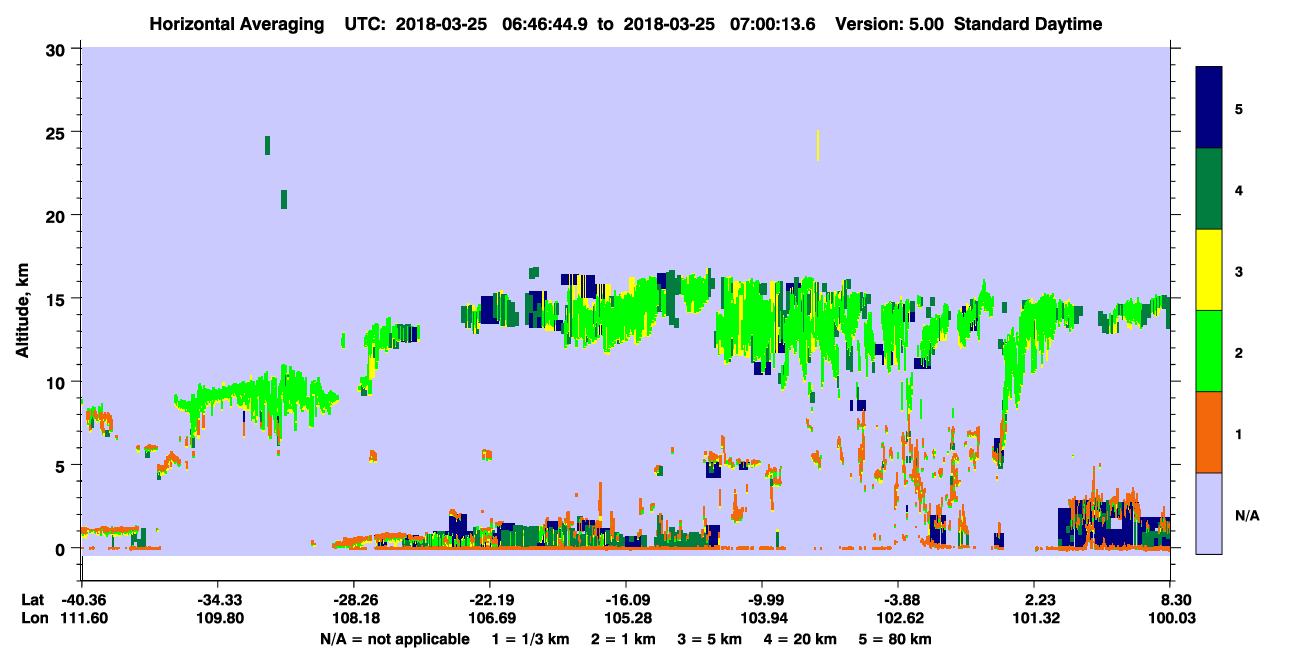Image resolution: width=1300 pixels, height=667 pixels.
Task: Click the small green feature near 24 km
Action: pyautogui.click(x=267, y=145)
